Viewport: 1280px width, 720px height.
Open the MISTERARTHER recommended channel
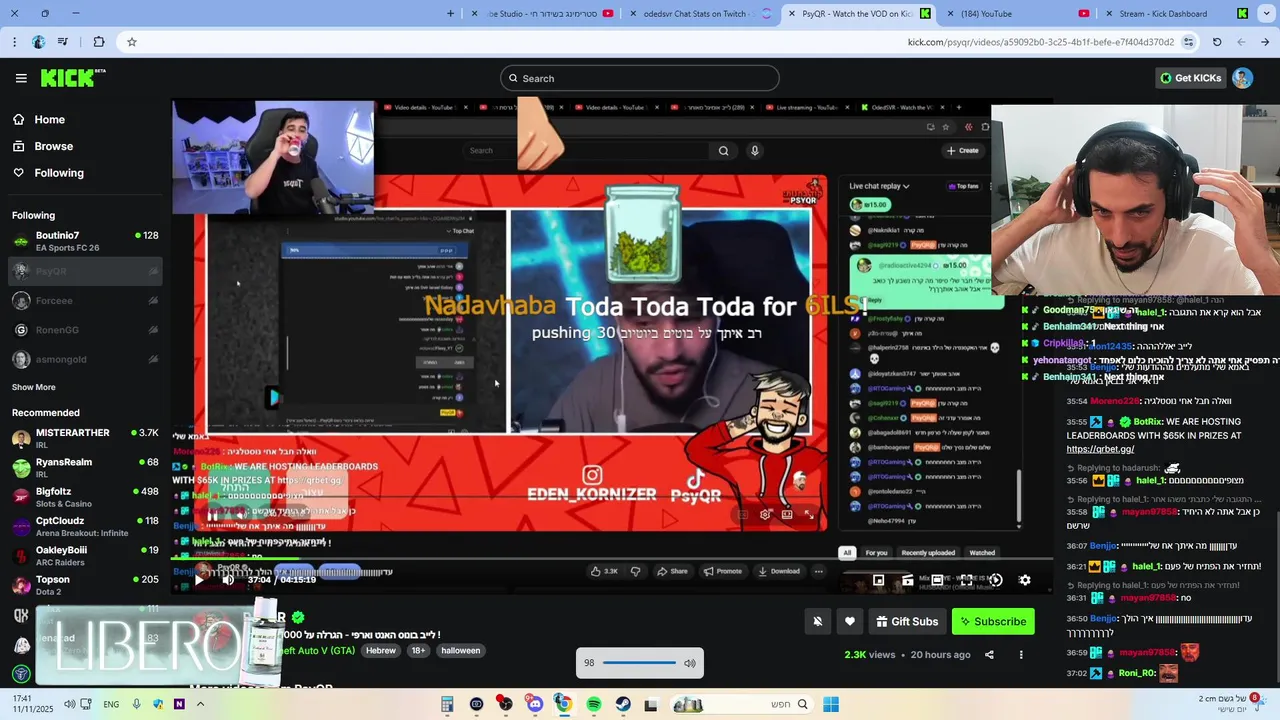point(85,438)
